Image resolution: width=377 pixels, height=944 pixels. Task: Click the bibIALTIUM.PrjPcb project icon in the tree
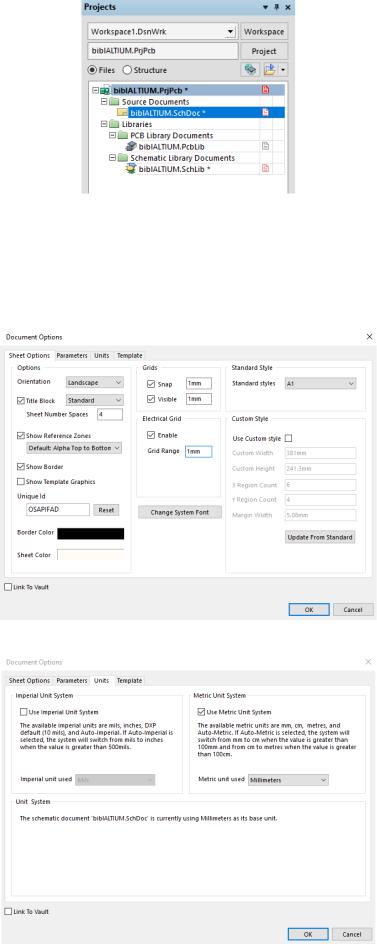pos(106,90)
